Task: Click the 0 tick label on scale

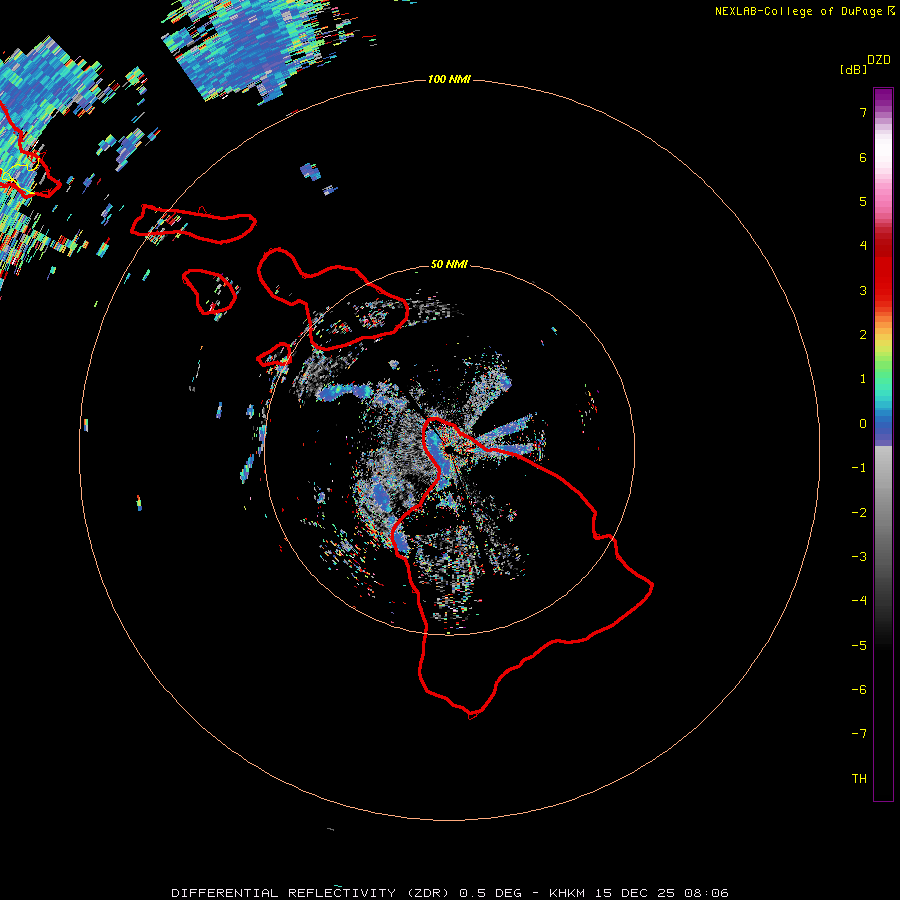Action: pos(863,424)
